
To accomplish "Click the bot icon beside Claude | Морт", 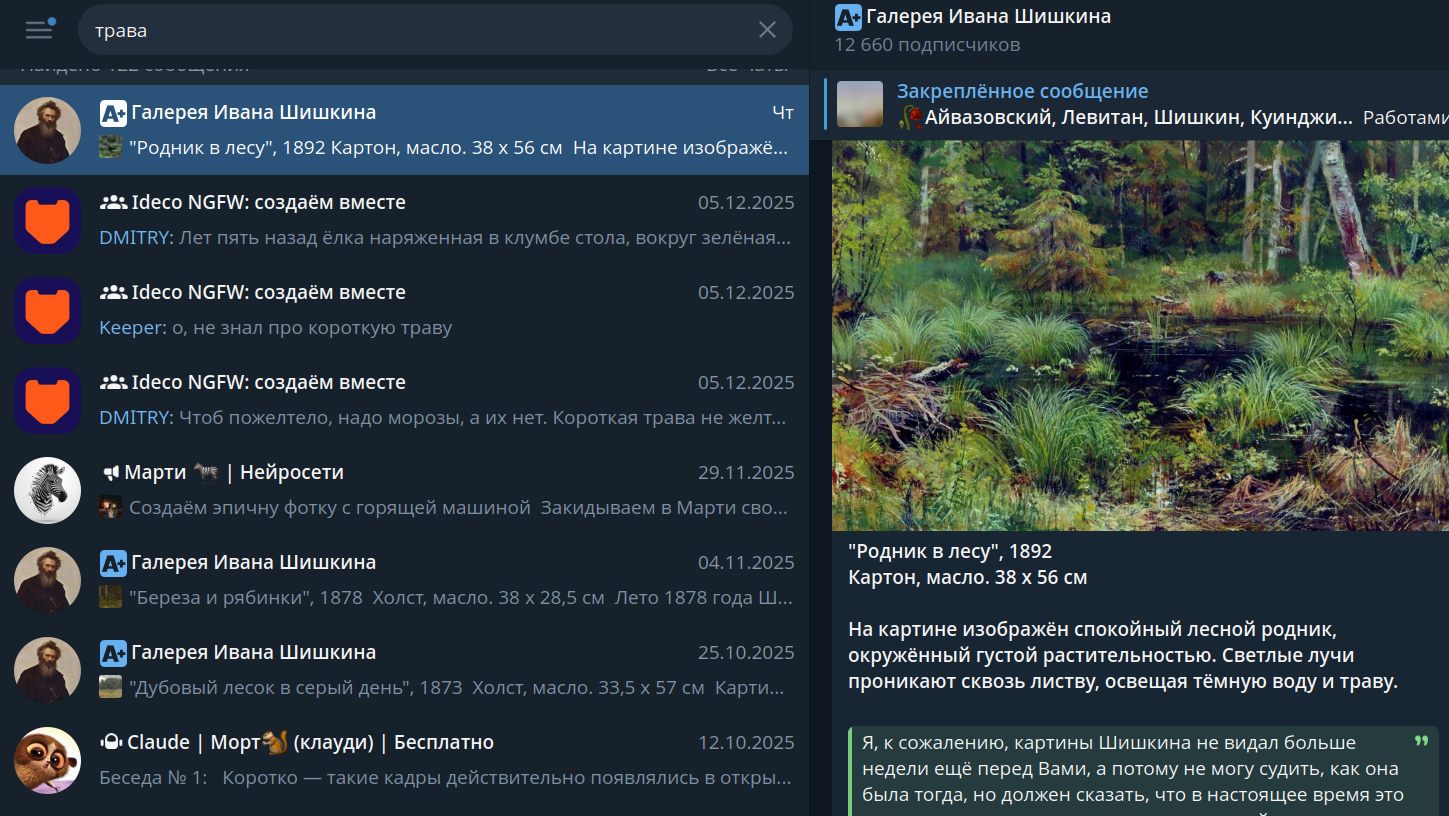I will pyautogui.click(x=110, y=743).
